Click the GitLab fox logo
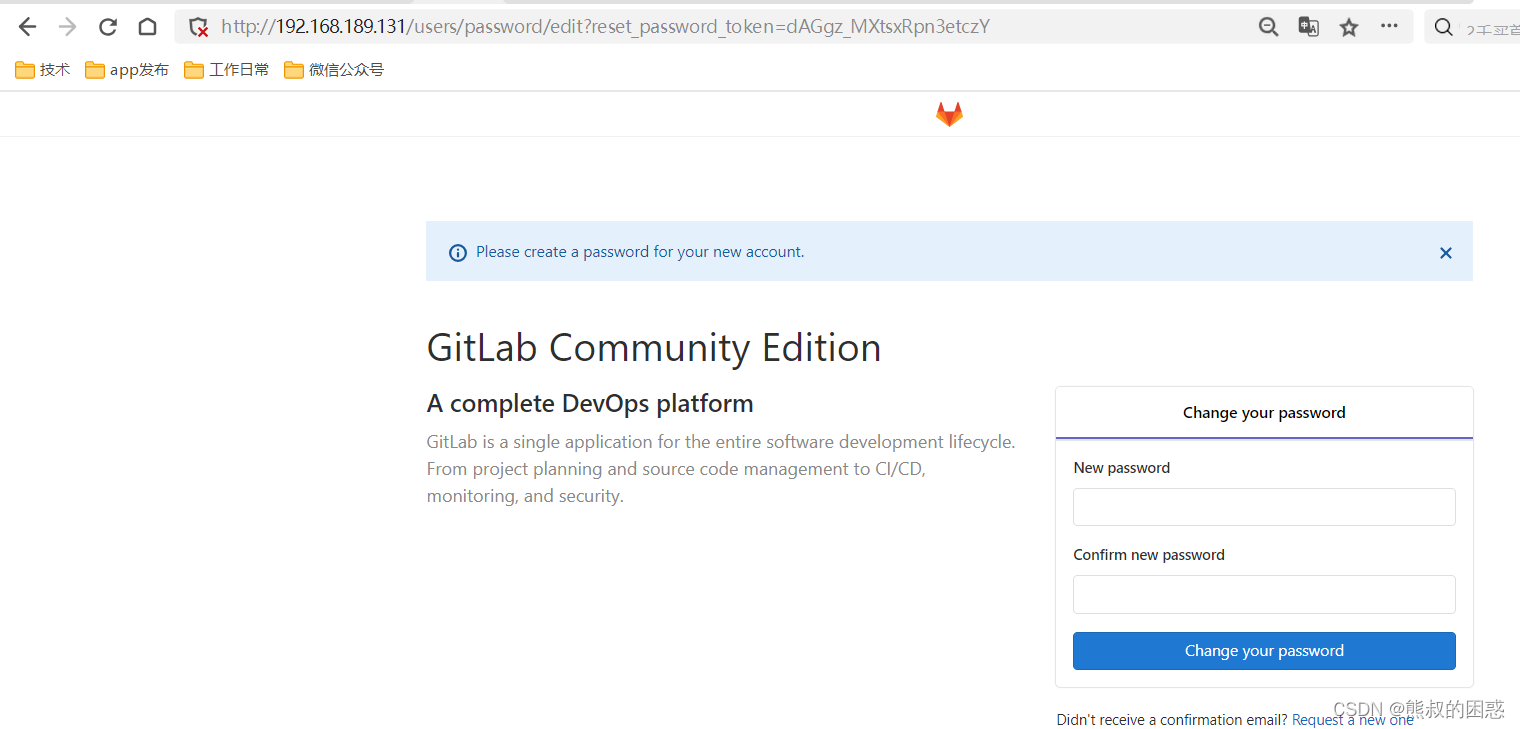Image resolution: width=1520 pixels, height=729 pixels. tap(949, 114)
